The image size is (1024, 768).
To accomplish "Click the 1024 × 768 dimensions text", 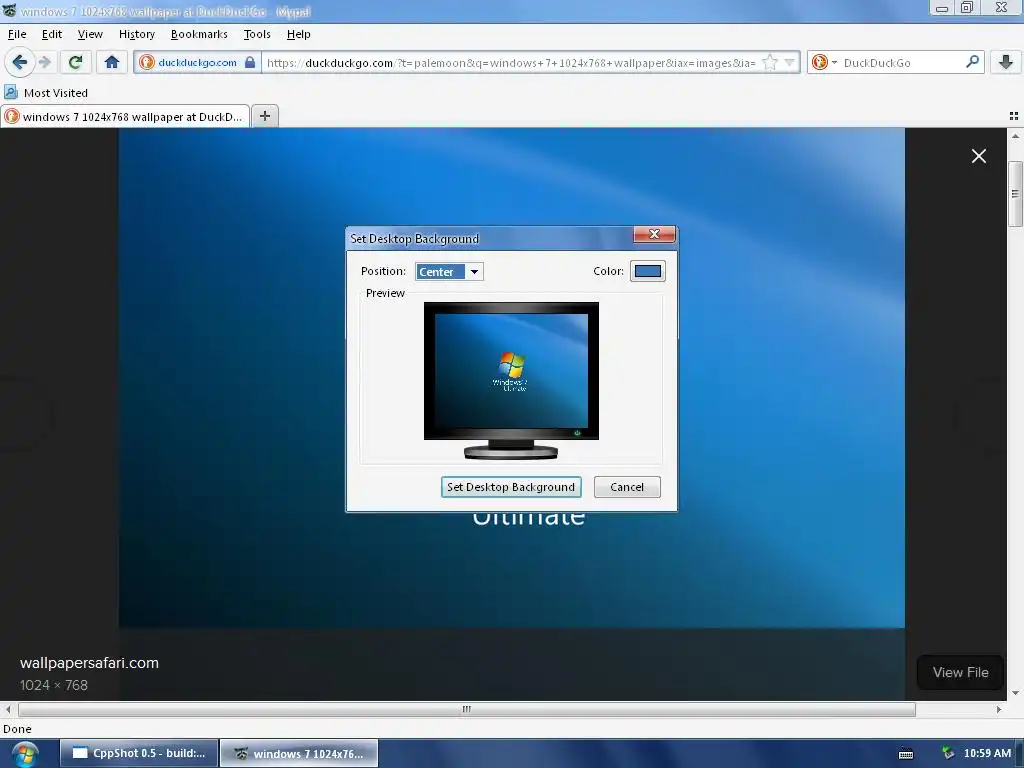I will pos(54,685).
